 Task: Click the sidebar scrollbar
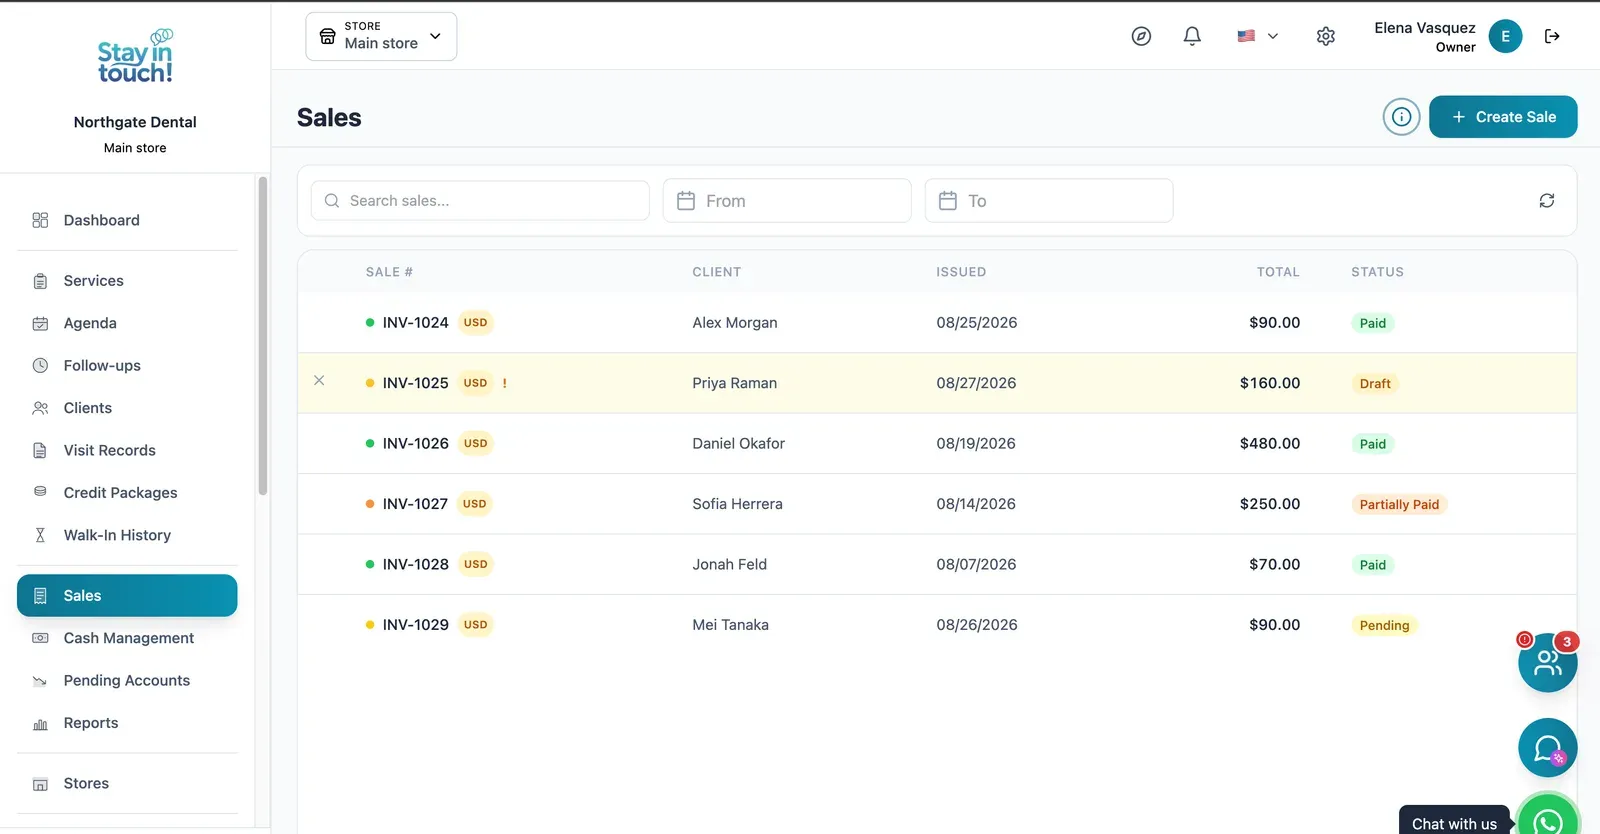click(263, 336)
